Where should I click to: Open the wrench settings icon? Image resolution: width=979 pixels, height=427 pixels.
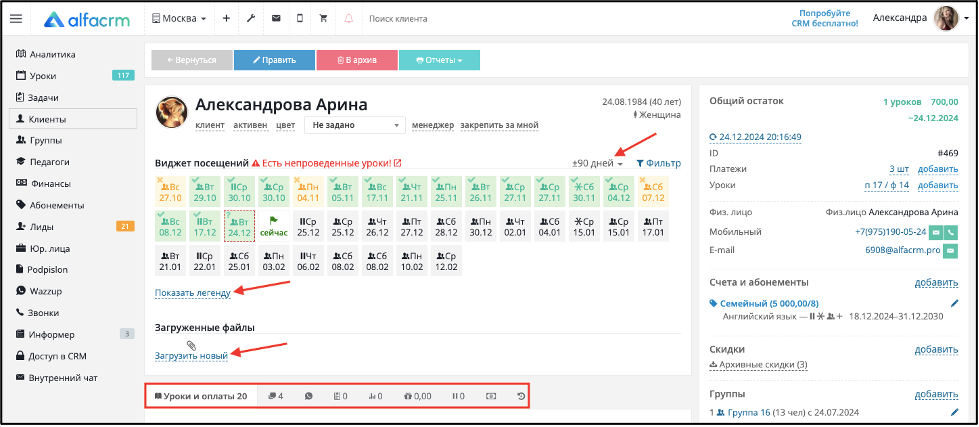[x=251, y=19]
